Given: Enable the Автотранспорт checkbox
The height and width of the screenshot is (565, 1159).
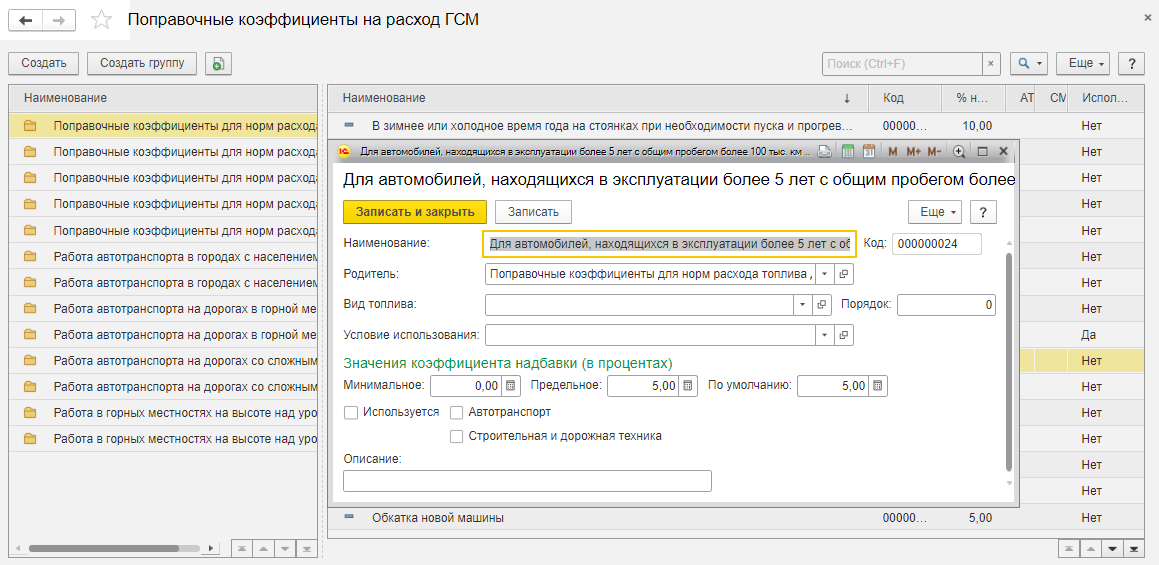Looking at the screenshot, I should pyautogui.click(x=457, y=413).
